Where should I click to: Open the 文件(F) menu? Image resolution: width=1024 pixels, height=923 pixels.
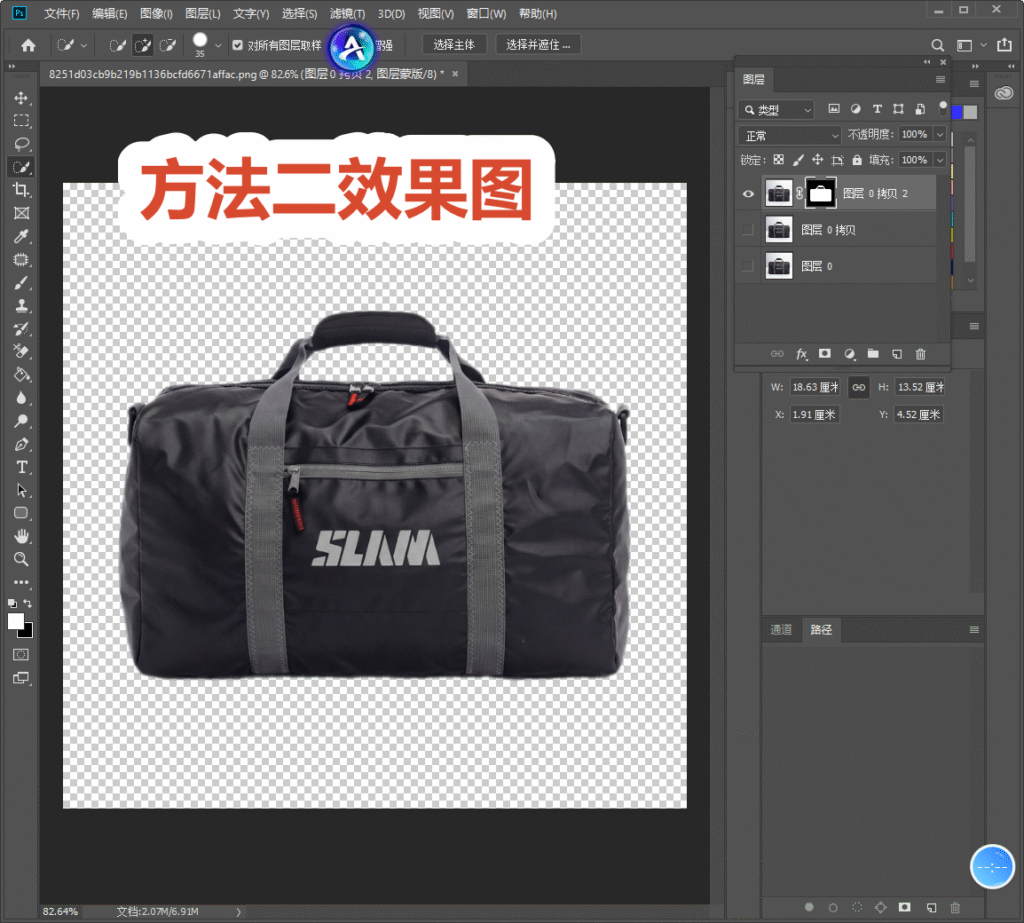pyautogui.click(x=61, y=14)
